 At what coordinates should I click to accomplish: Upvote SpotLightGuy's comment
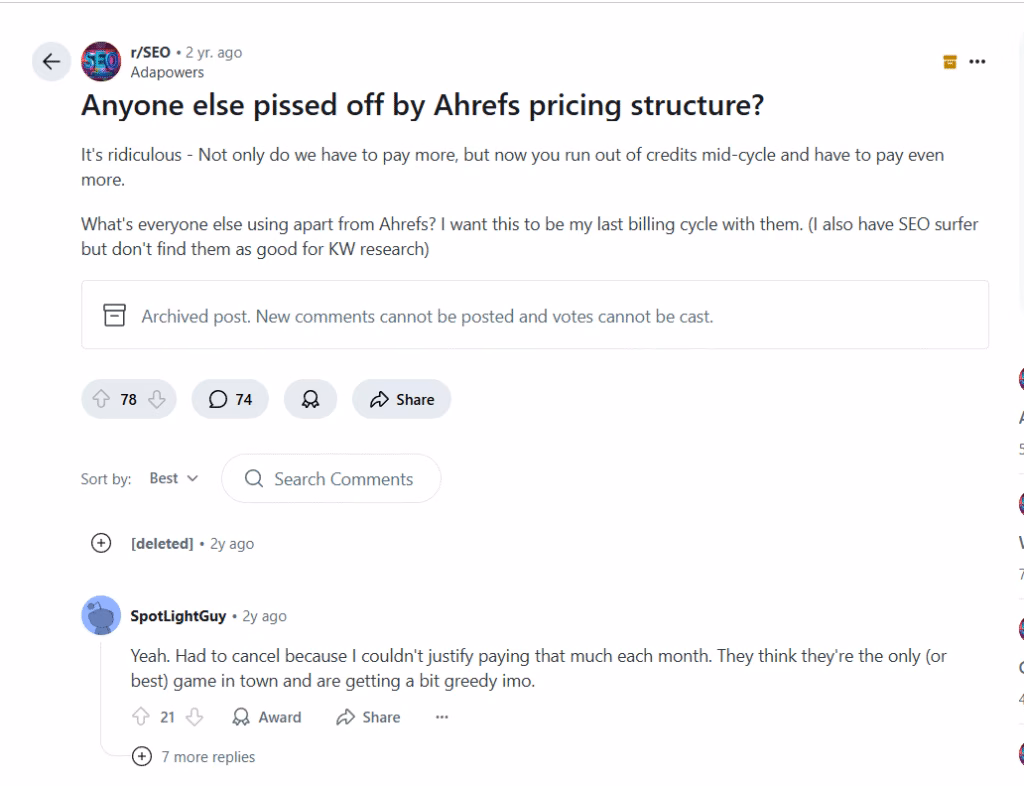(x=140, y=716)
